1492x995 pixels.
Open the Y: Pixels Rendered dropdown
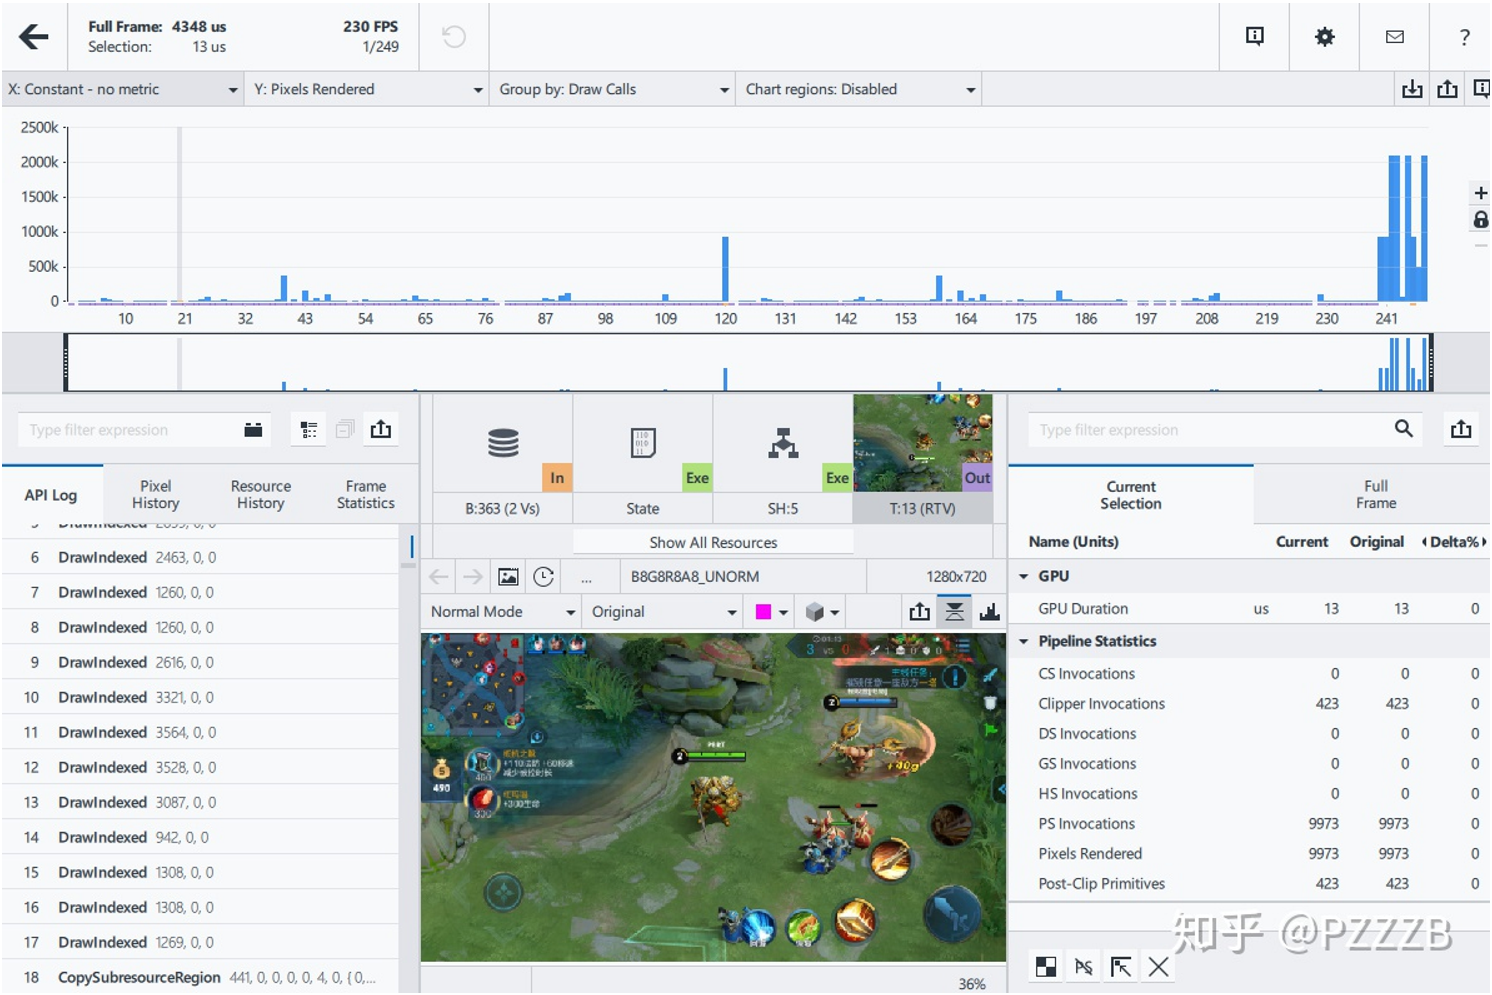(366, 89)
